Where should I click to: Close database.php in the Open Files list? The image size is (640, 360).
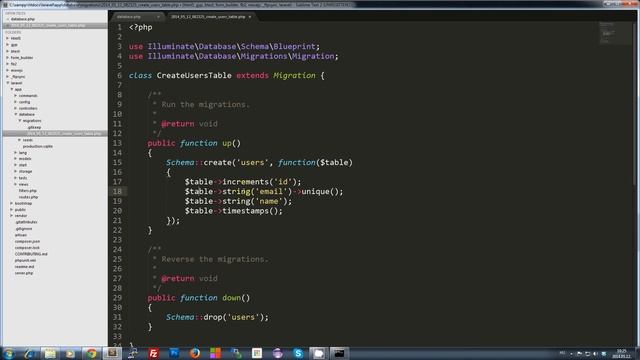[7, 19]
